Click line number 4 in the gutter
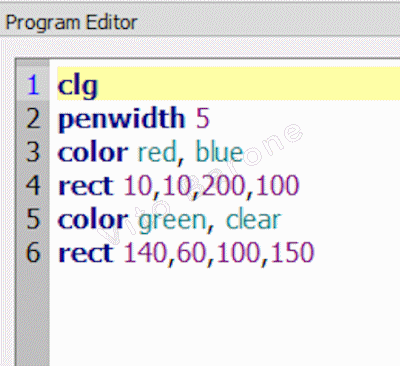400x366 pixels. click(33, 186)
